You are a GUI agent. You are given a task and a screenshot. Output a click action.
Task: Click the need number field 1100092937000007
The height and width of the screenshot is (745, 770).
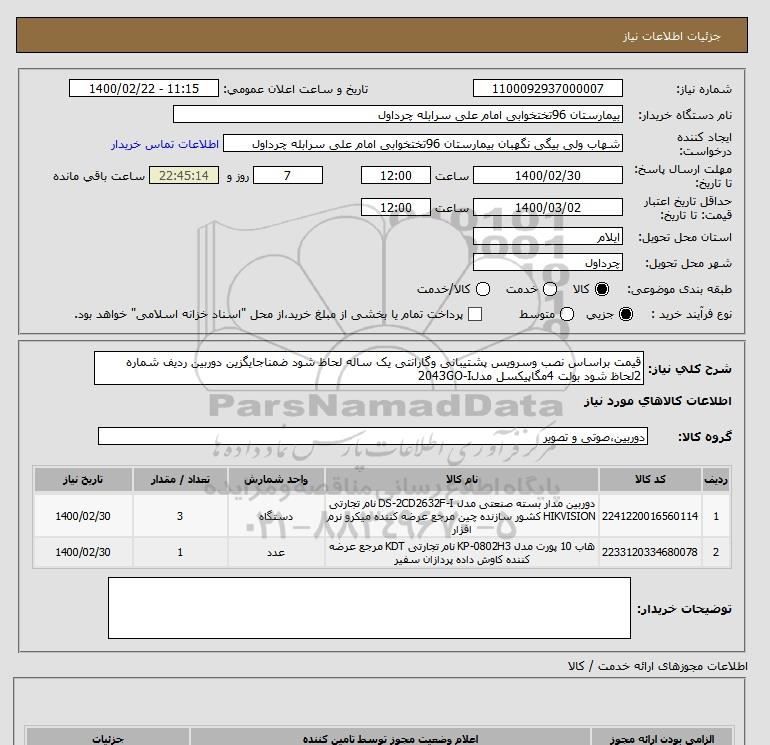tap(548, 89)
